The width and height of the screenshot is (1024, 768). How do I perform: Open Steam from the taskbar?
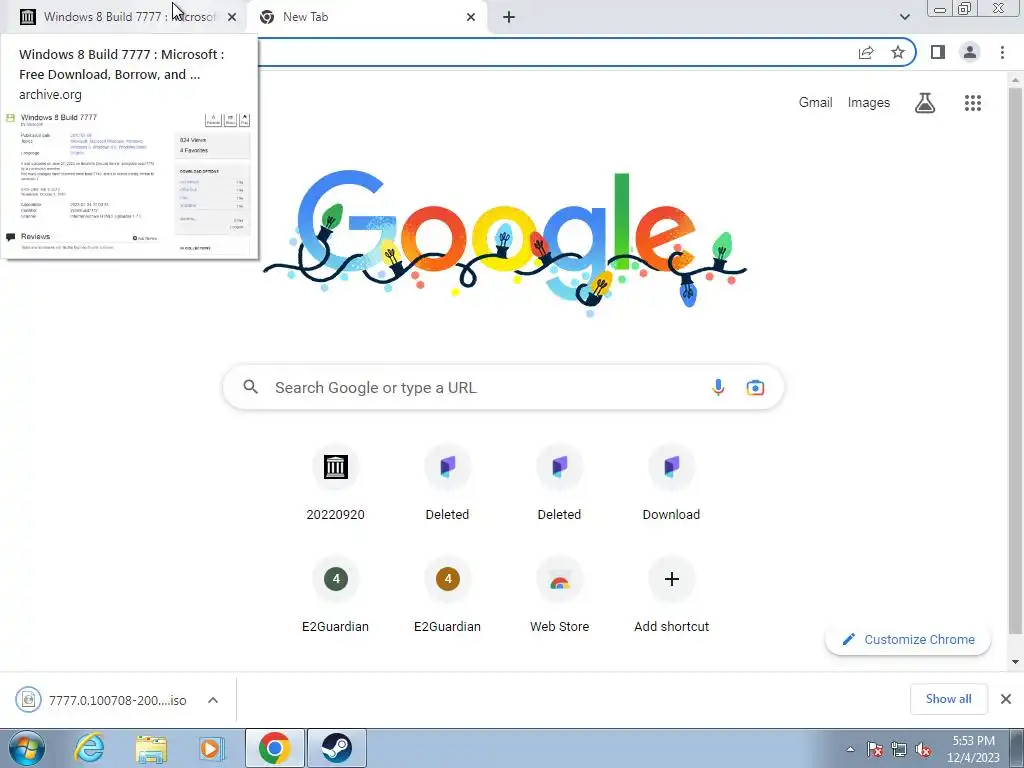[337, 748]
